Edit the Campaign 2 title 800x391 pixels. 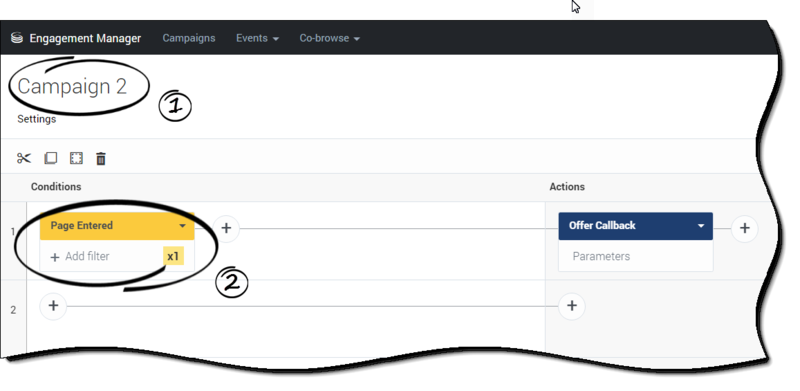pyautogui.click(x=72, y=87)
